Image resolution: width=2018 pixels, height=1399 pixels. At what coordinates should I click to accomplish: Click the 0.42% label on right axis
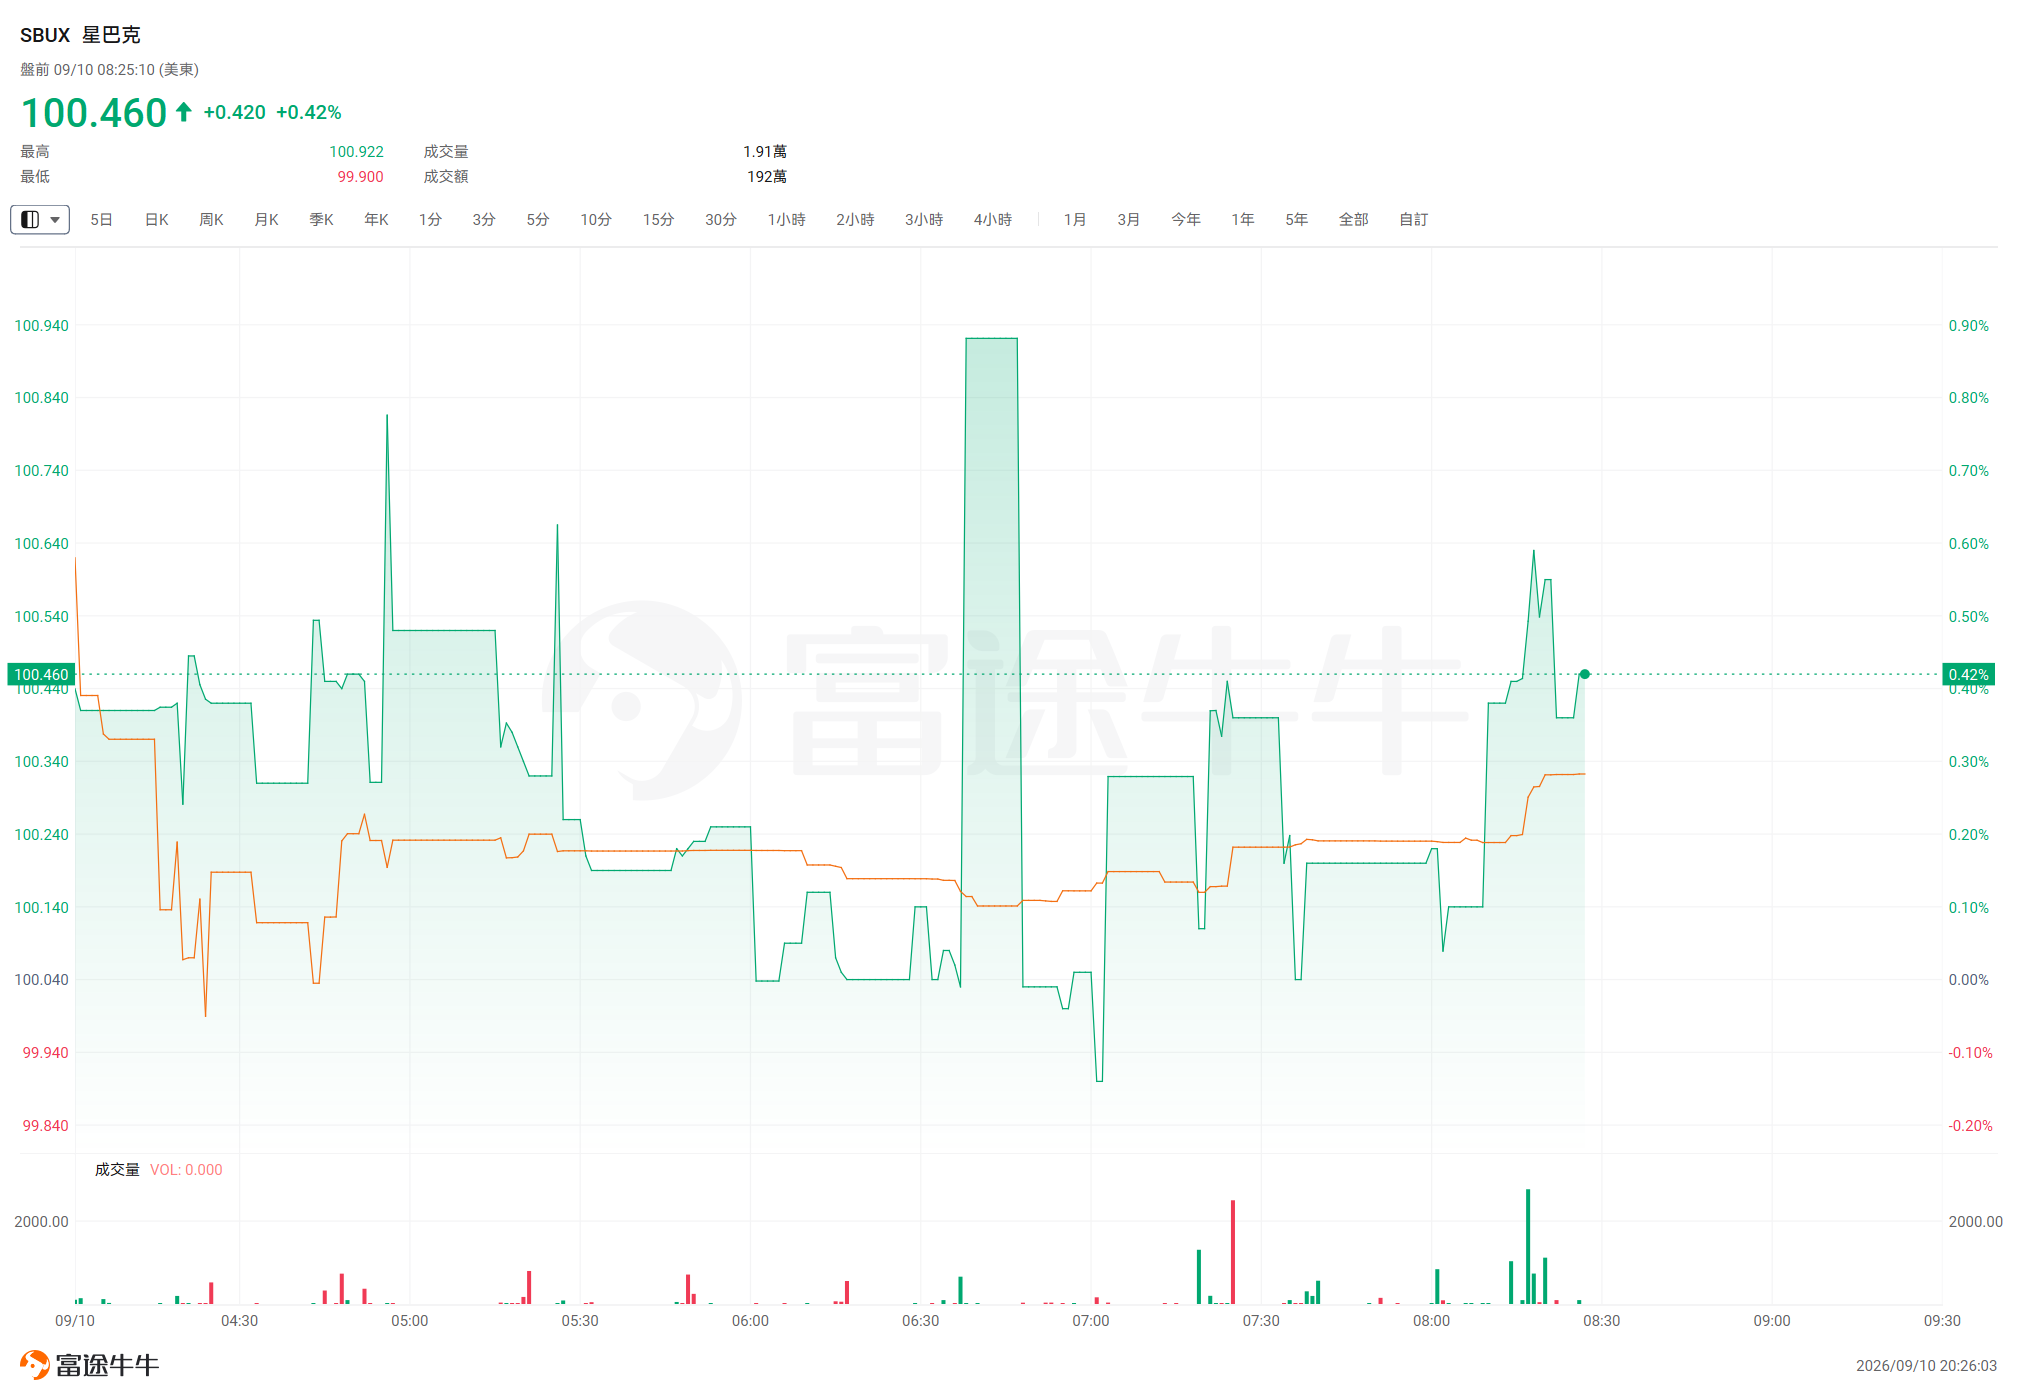pos(1968,674)
